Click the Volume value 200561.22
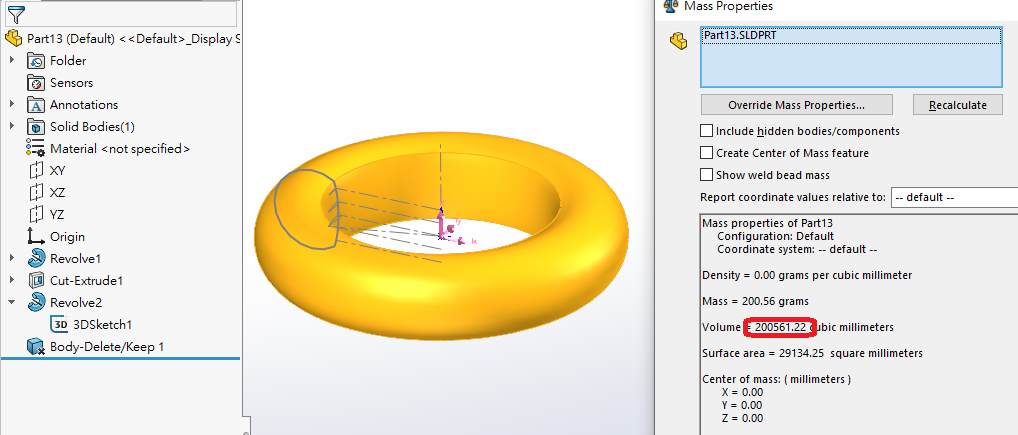 781,327
